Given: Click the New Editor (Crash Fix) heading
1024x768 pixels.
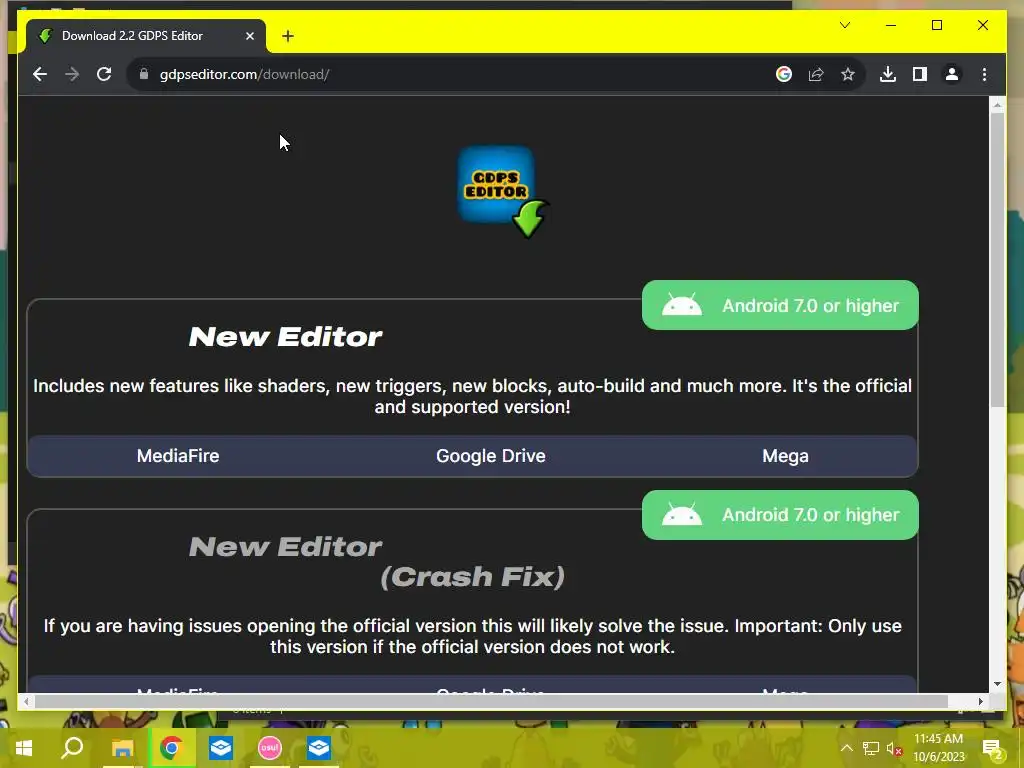Looking at the screenshot, I should [377, 562].
